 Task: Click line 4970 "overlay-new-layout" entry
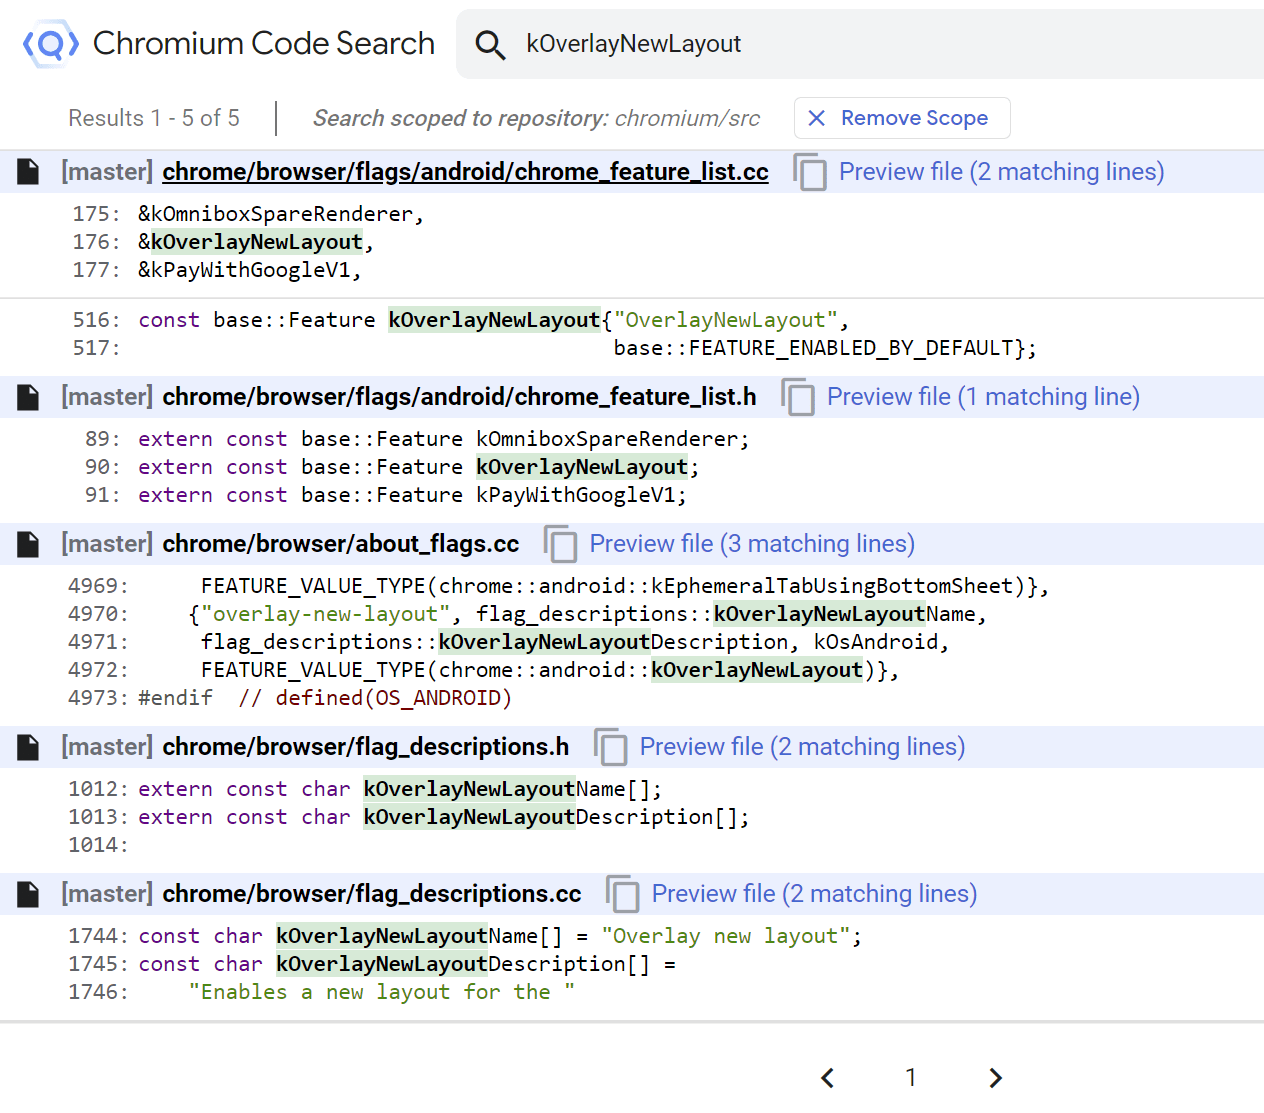[588, 614]
